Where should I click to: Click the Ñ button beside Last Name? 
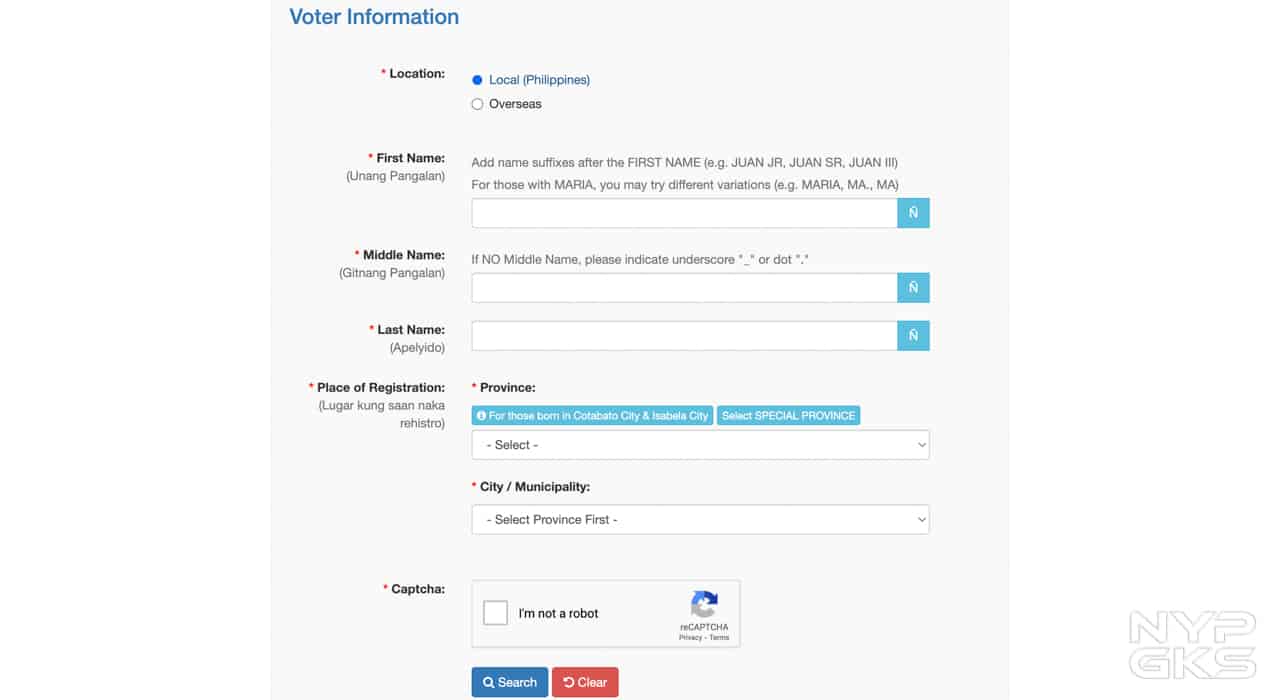tap(913, 336)
